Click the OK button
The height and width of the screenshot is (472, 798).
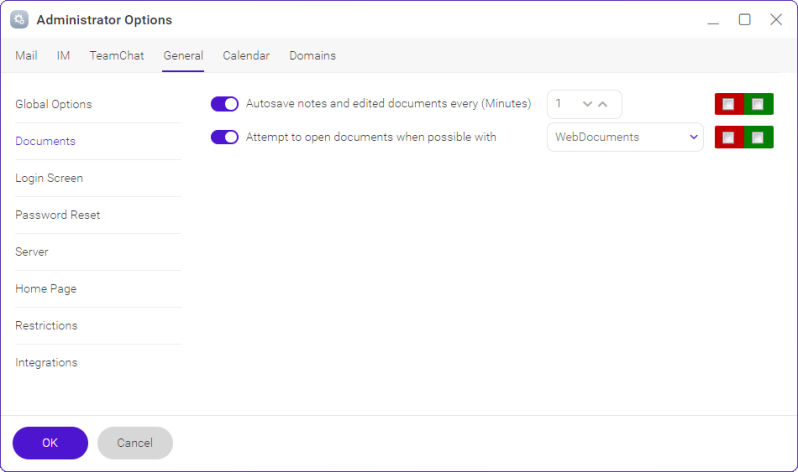coord(50,443)
